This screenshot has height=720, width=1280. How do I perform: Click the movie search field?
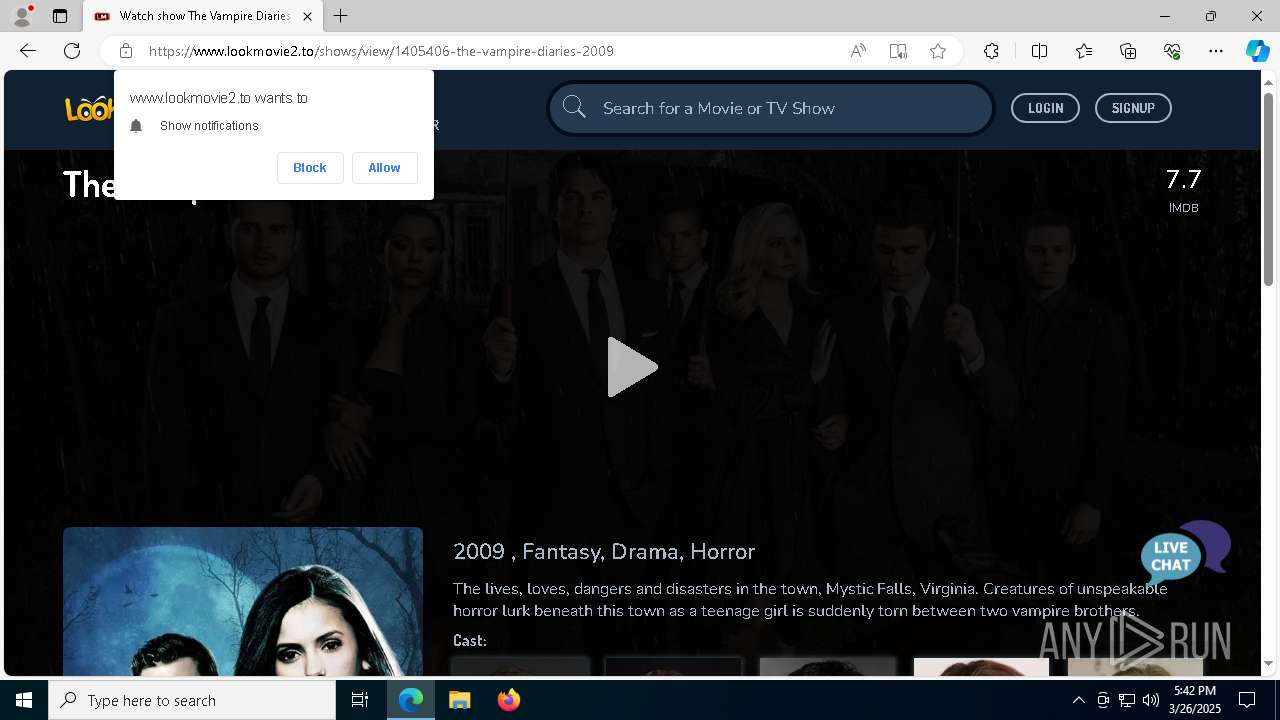[x=770, y=108]
